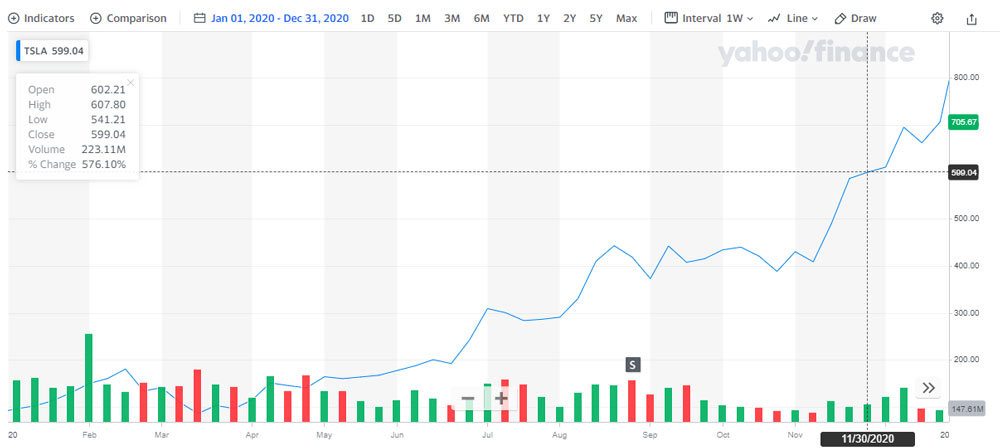
Task: Click the TSLA 599.04 symbol label
Action: point(54,51)
